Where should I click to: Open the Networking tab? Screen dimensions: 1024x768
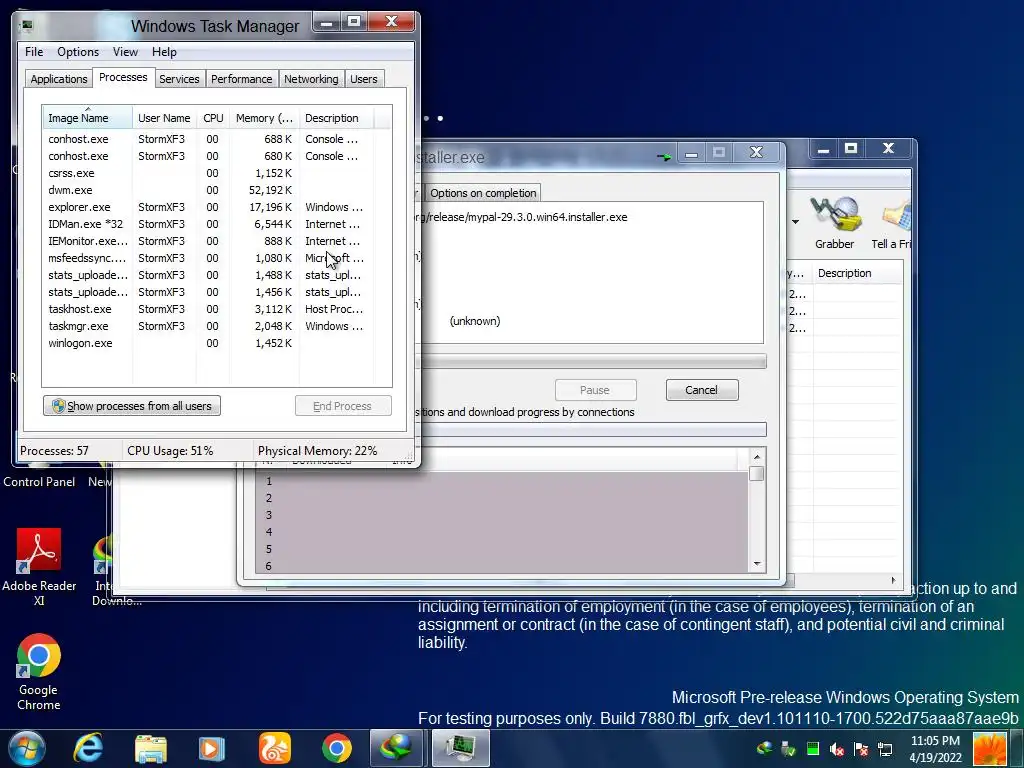pos(311,79)
